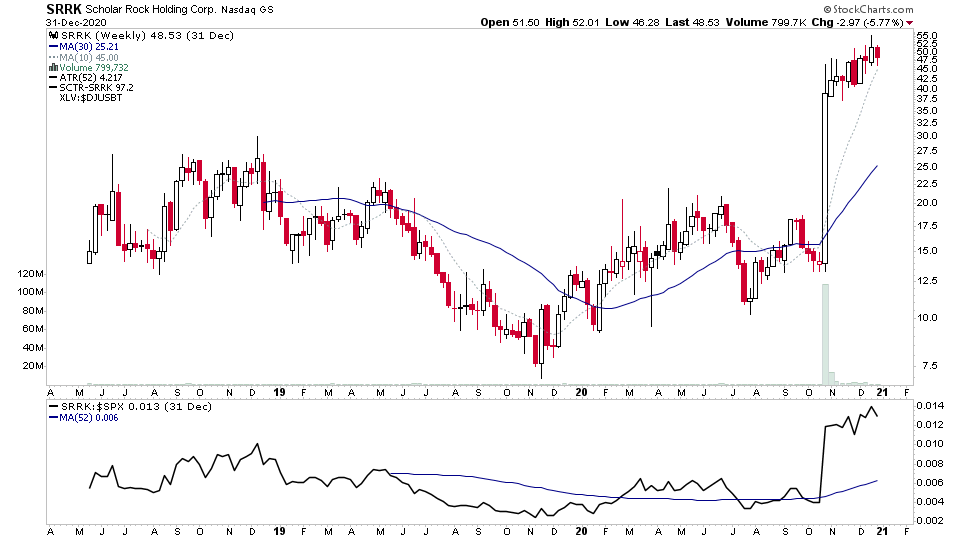This screenshot has height=540, width=960.
Task: Click the '12.5' price axis label
Action: coord(927,280)
